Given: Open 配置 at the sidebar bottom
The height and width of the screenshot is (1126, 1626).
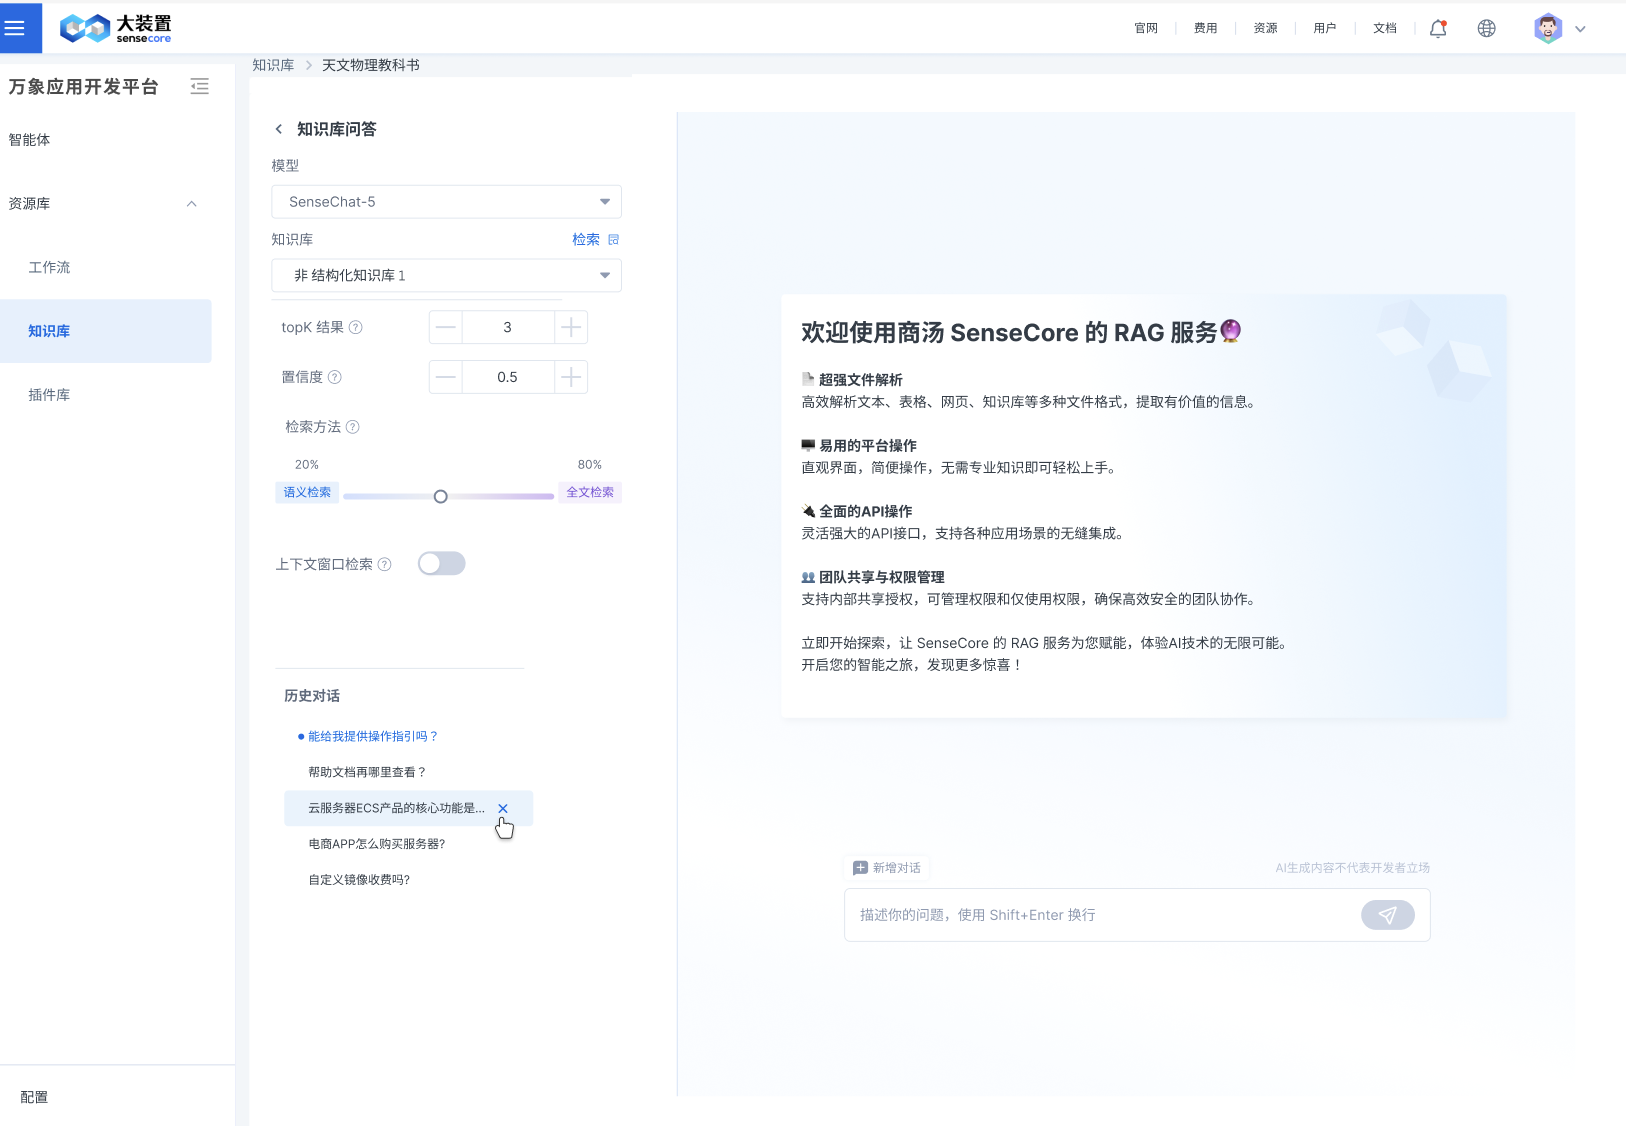Looking at the screenshot, I should (x=34, y=1097).
